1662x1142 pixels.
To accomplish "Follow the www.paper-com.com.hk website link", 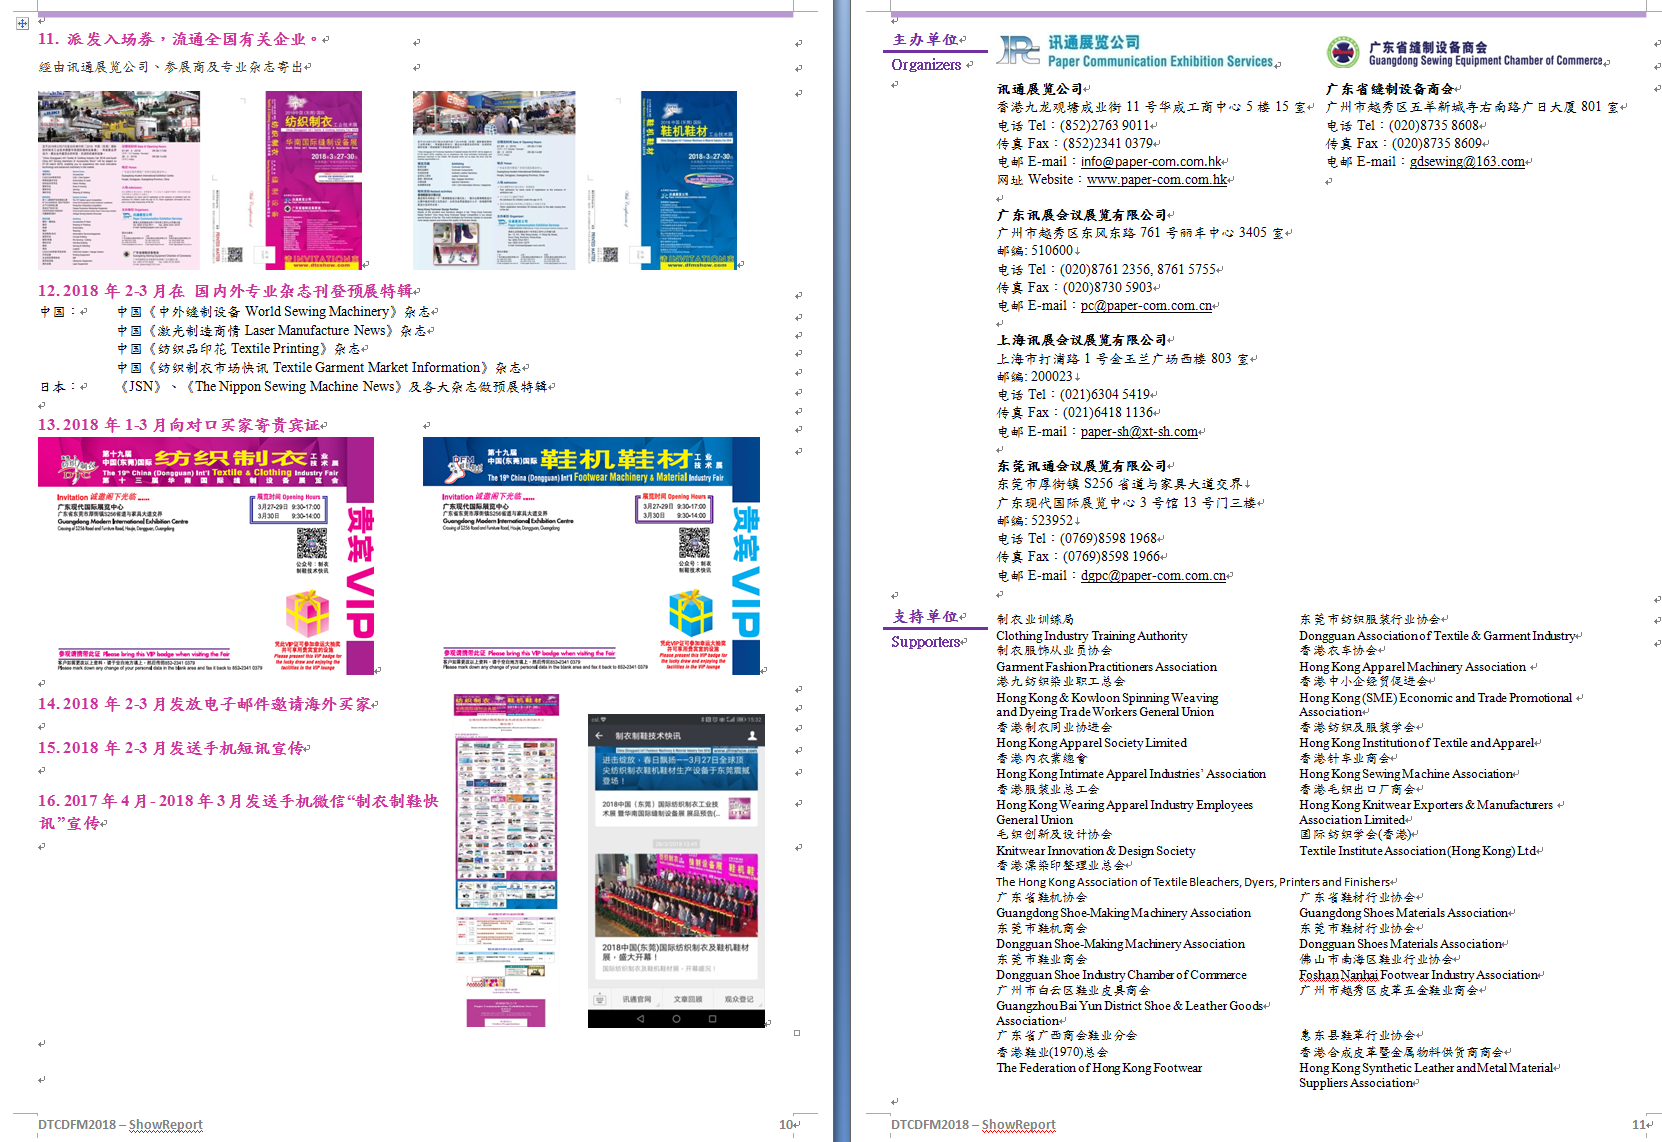I will coord(1157,180).
